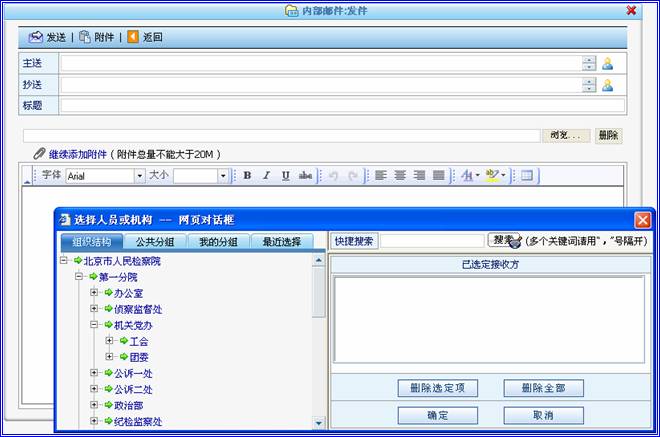
Task: Click the 返回 back arrow icon
Action: (x=133, y=37)
